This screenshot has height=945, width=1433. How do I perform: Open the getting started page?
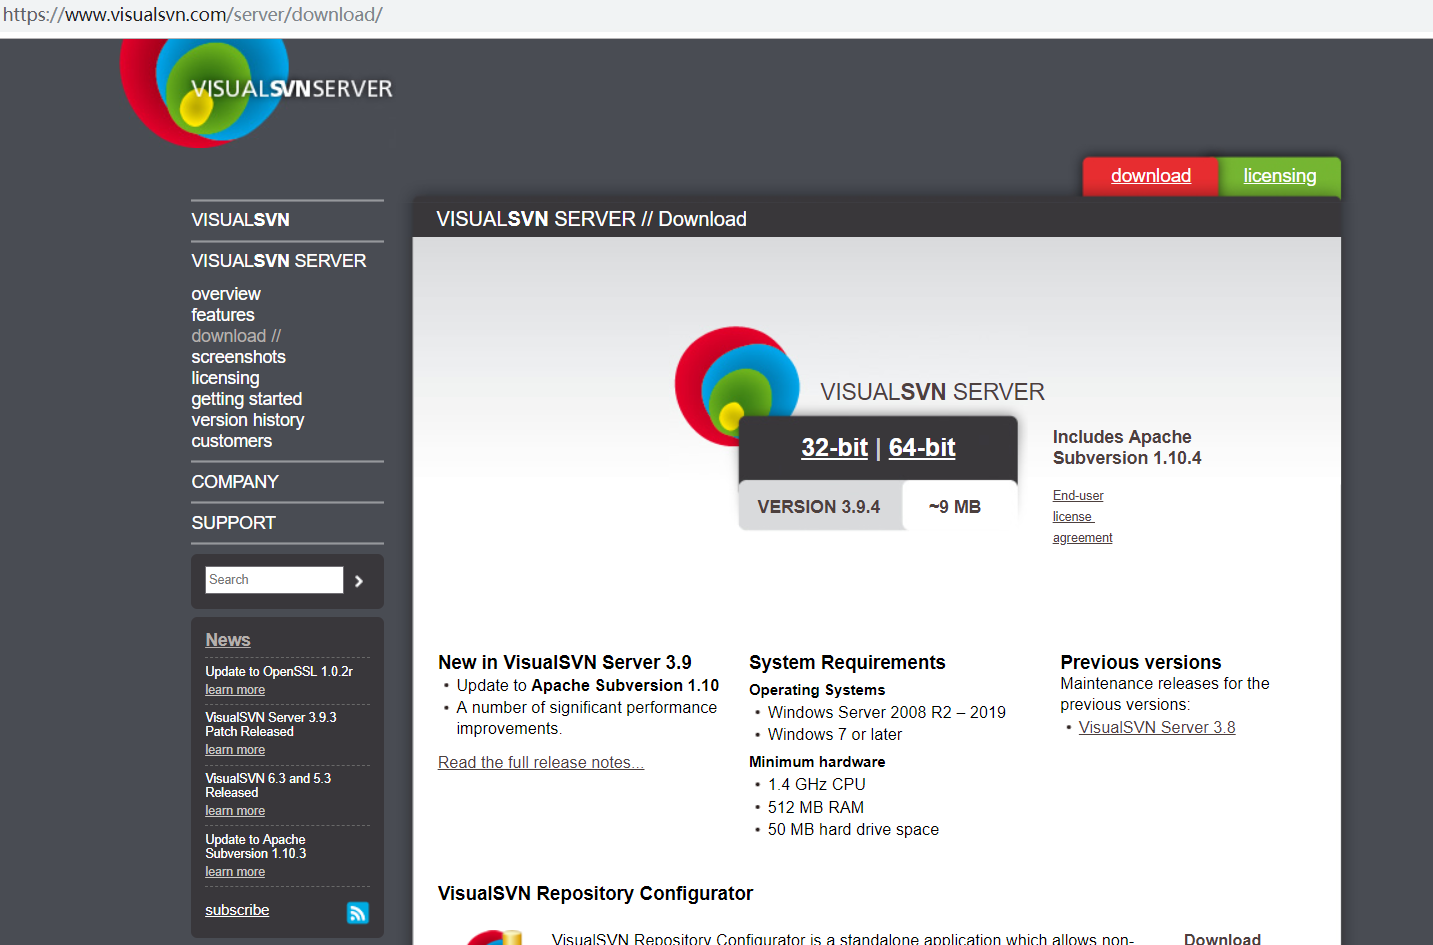247,399
